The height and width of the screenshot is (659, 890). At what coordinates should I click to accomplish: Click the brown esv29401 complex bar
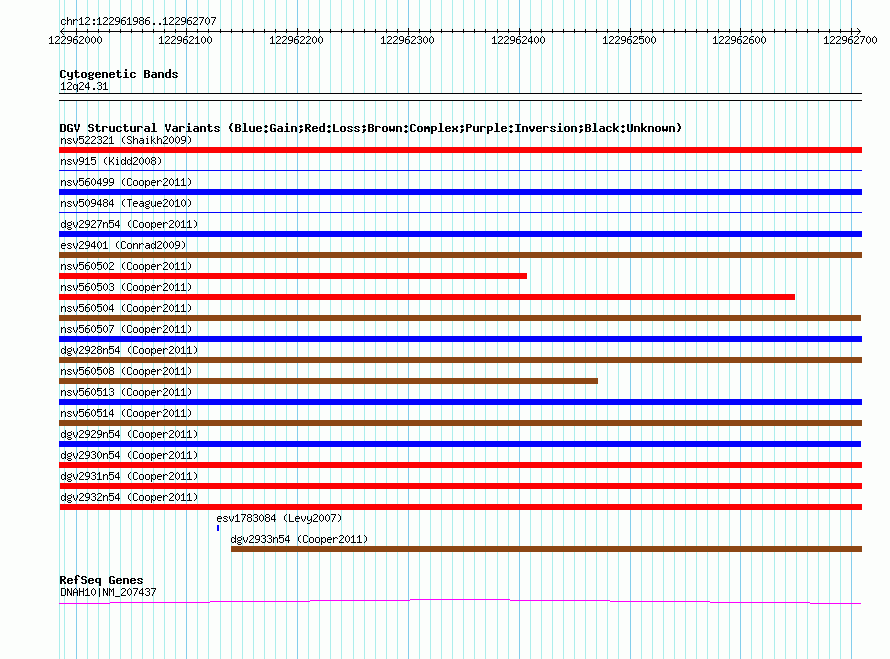coord(460,255)
